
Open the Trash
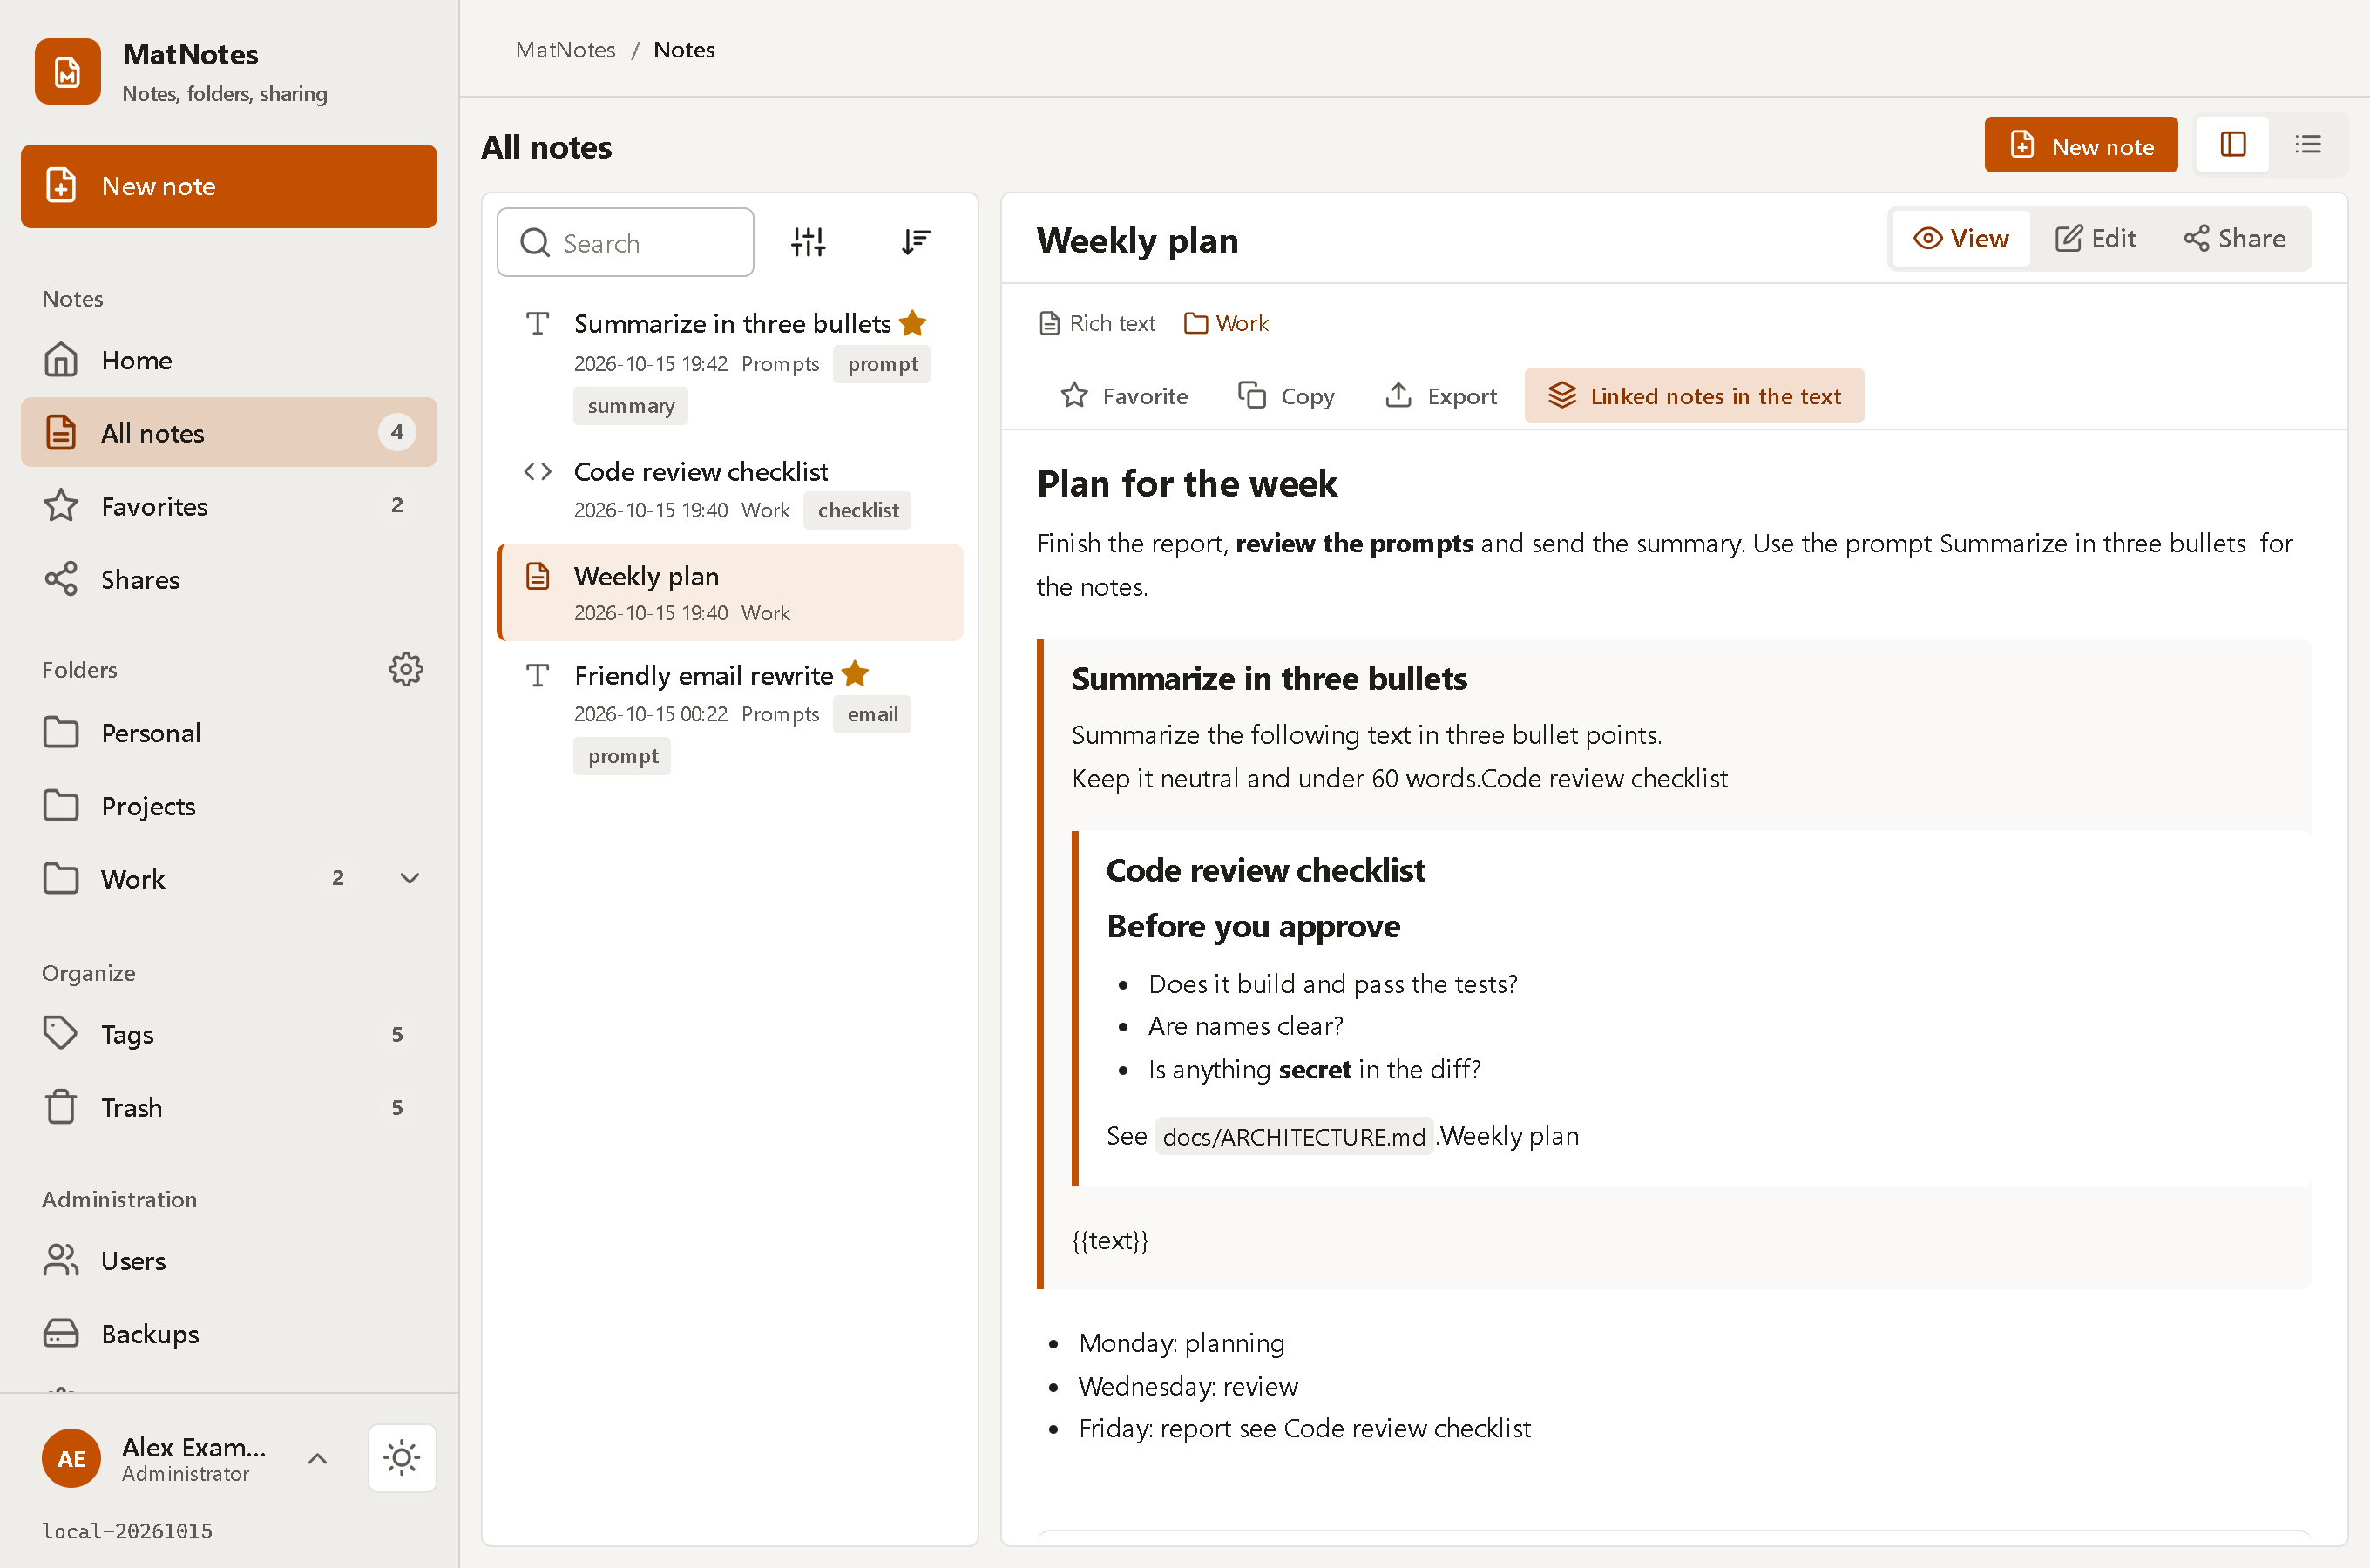click(x=229, y=1107)
